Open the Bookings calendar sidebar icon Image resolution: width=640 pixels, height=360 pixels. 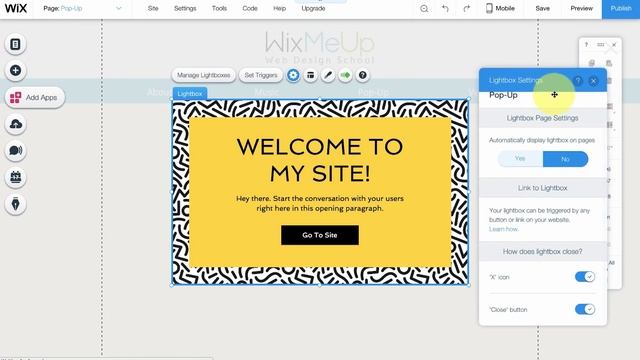tap(16, 178)
